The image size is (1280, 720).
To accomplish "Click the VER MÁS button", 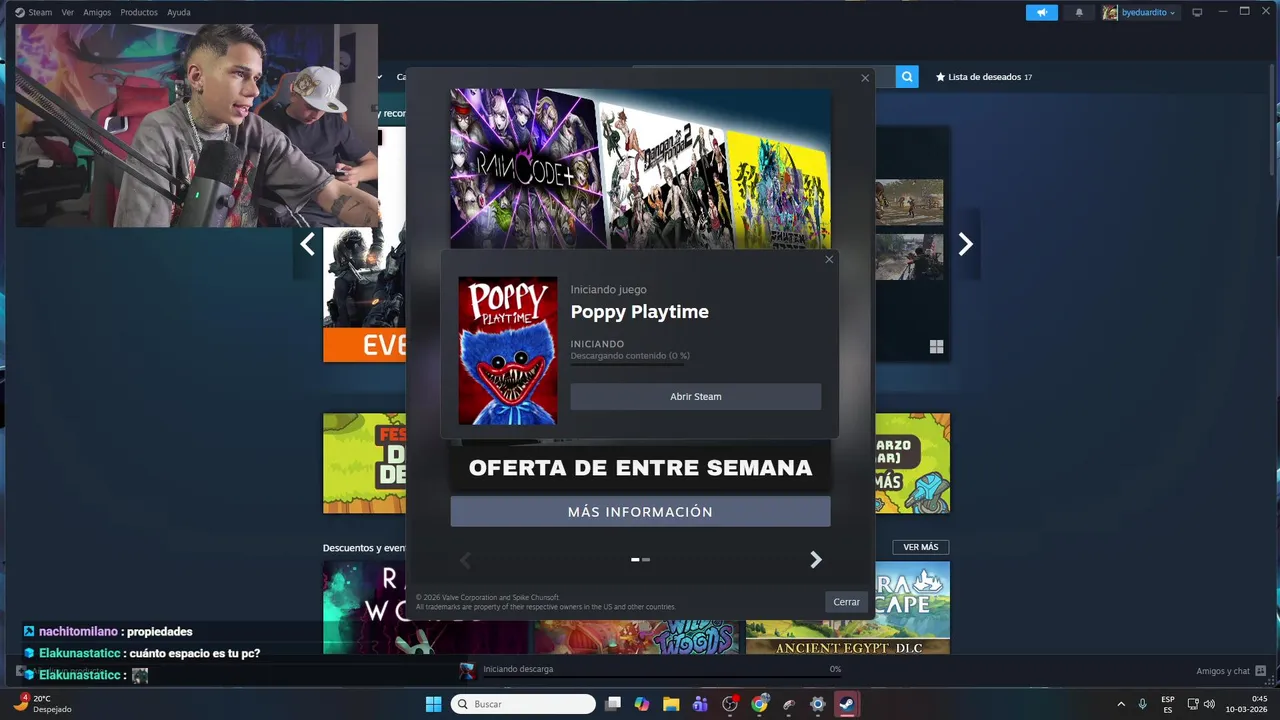I will pyautogui.click(x=921, y=547).
